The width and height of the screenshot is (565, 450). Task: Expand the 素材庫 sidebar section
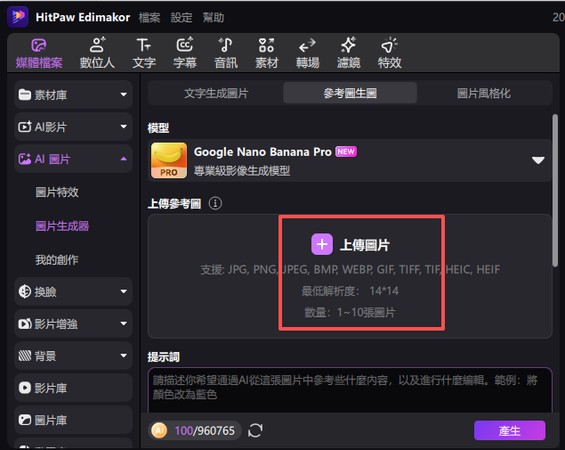point(74,95)
